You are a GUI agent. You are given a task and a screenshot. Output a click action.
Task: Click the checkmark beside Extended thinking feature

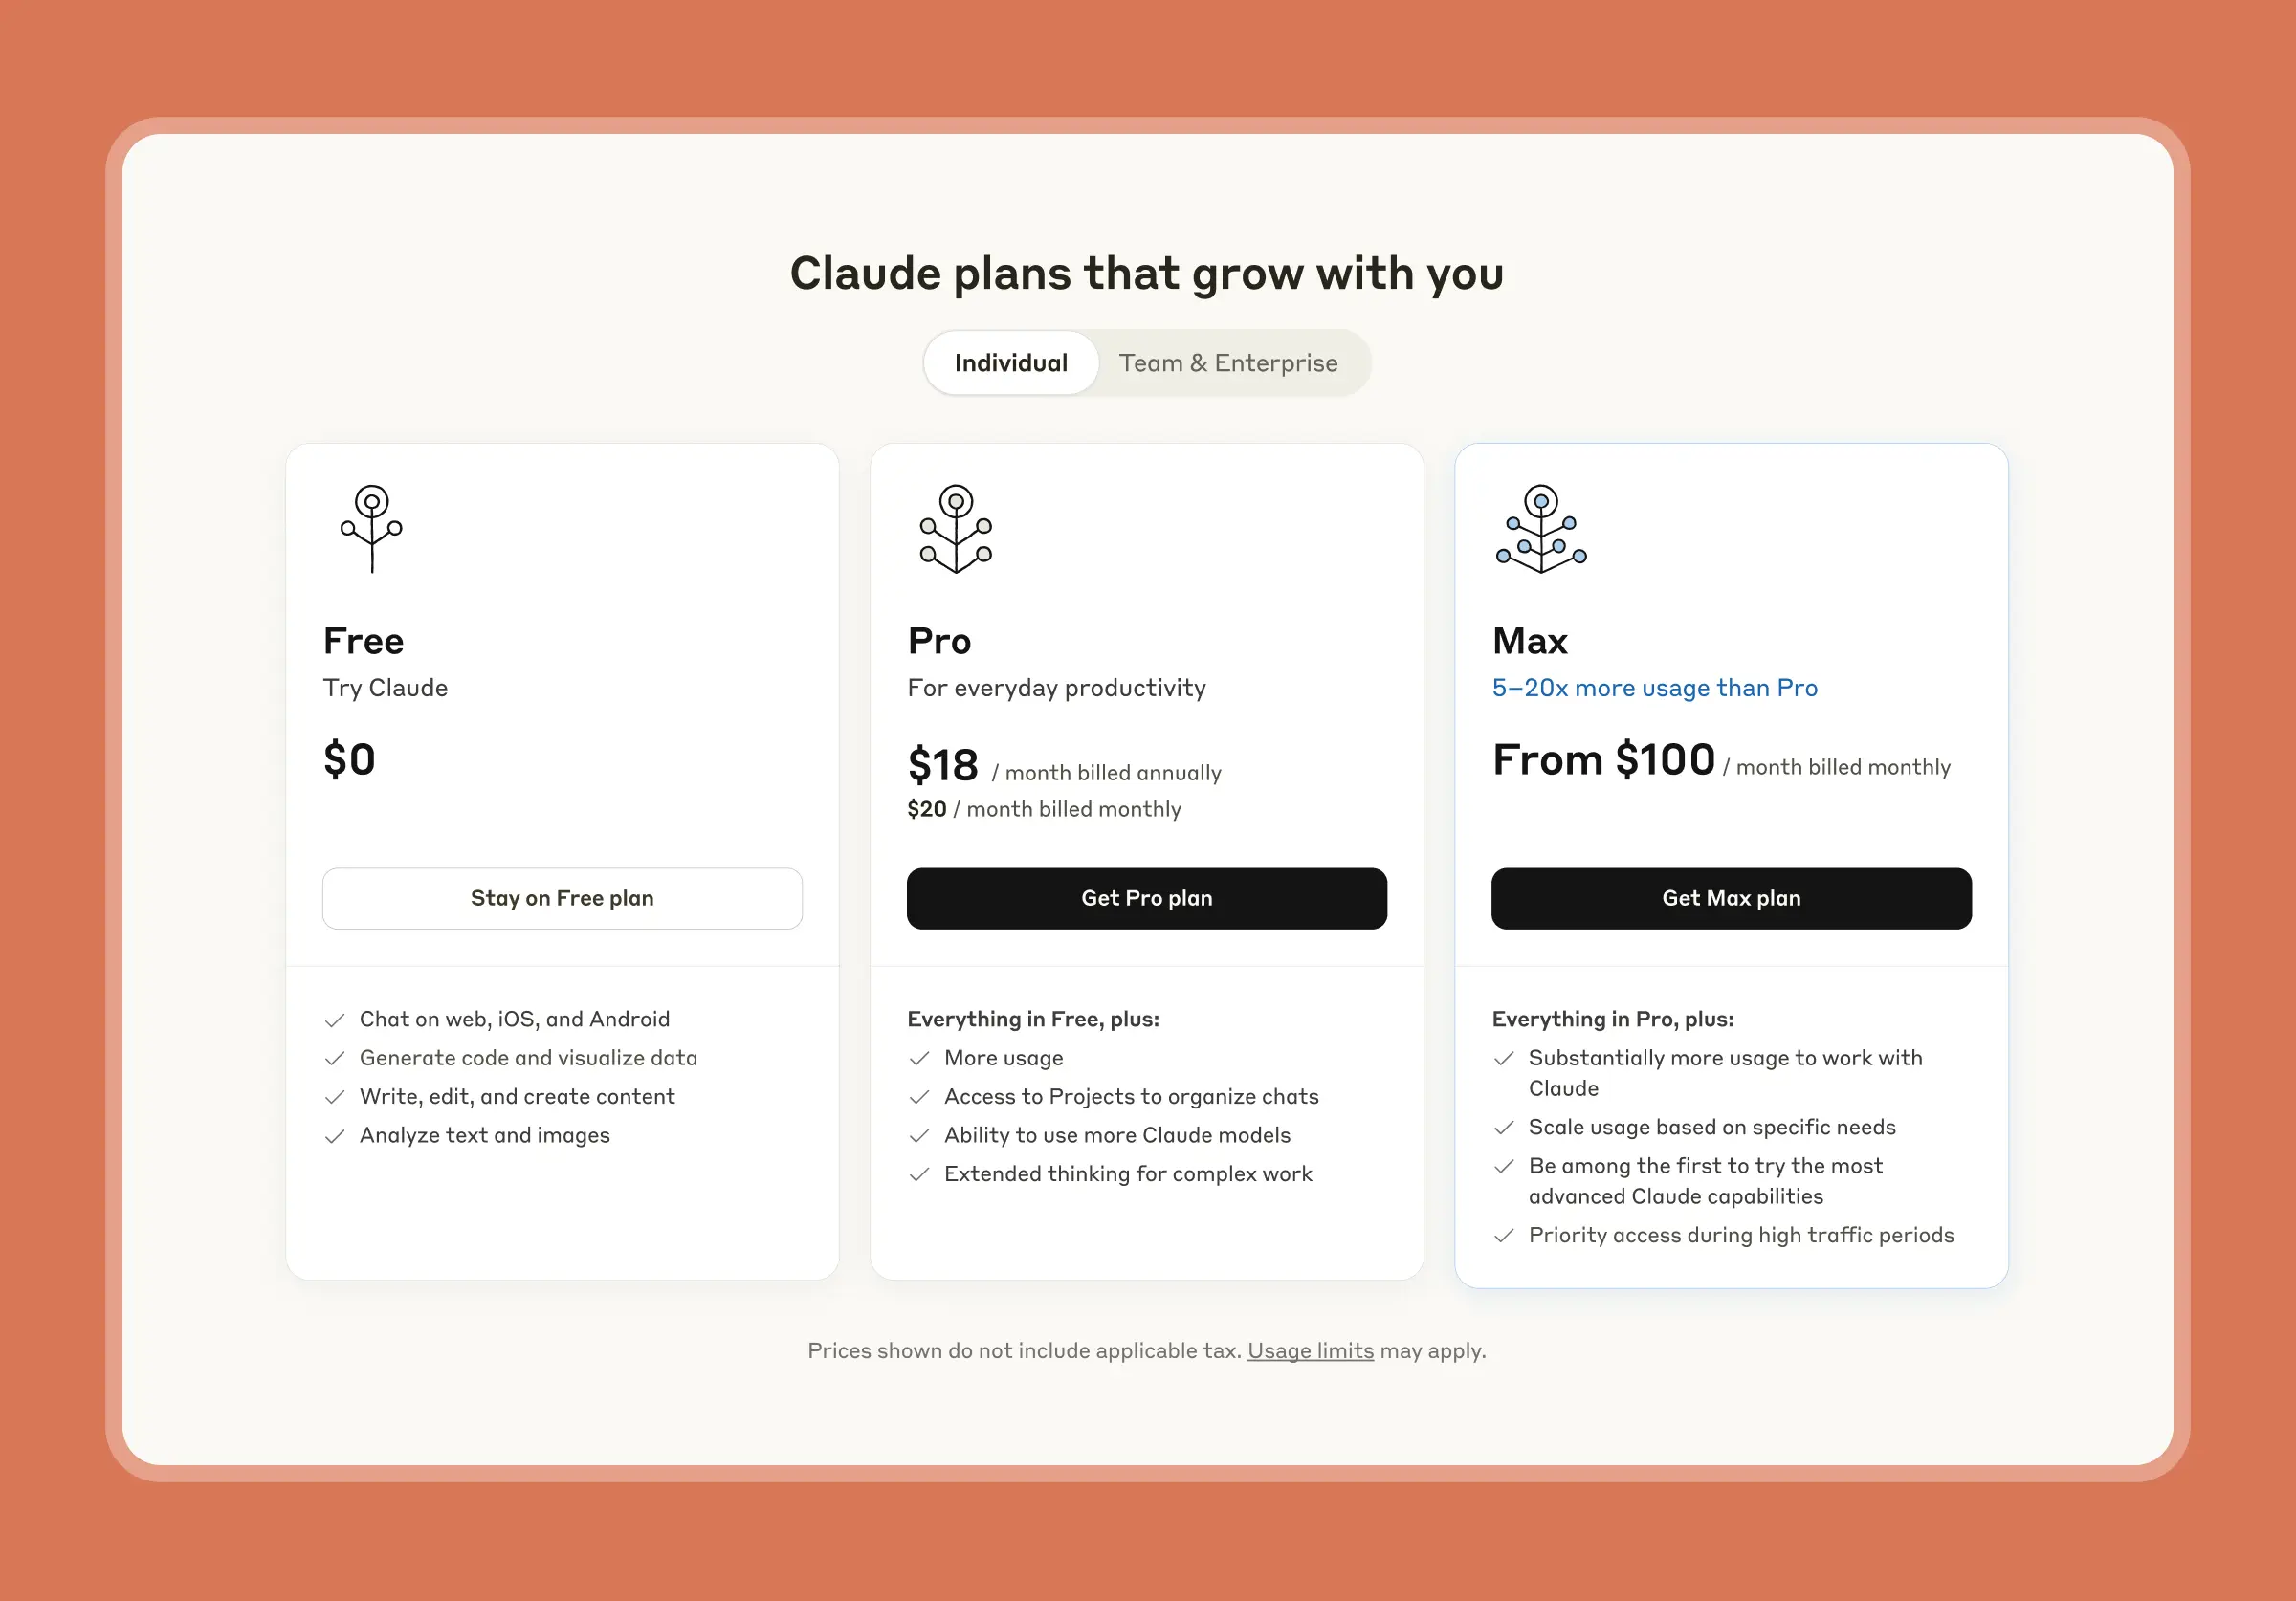919,1174
